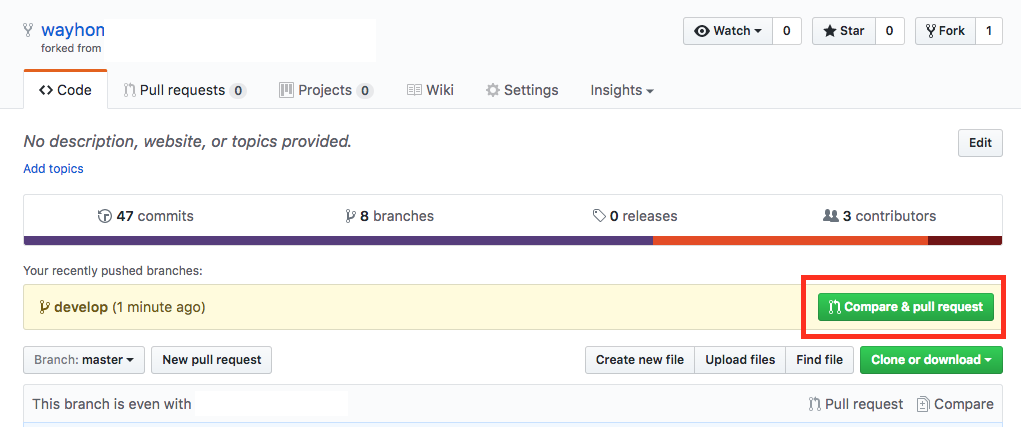
Task: Show the 3 contributors
Action: coord(880,216)
